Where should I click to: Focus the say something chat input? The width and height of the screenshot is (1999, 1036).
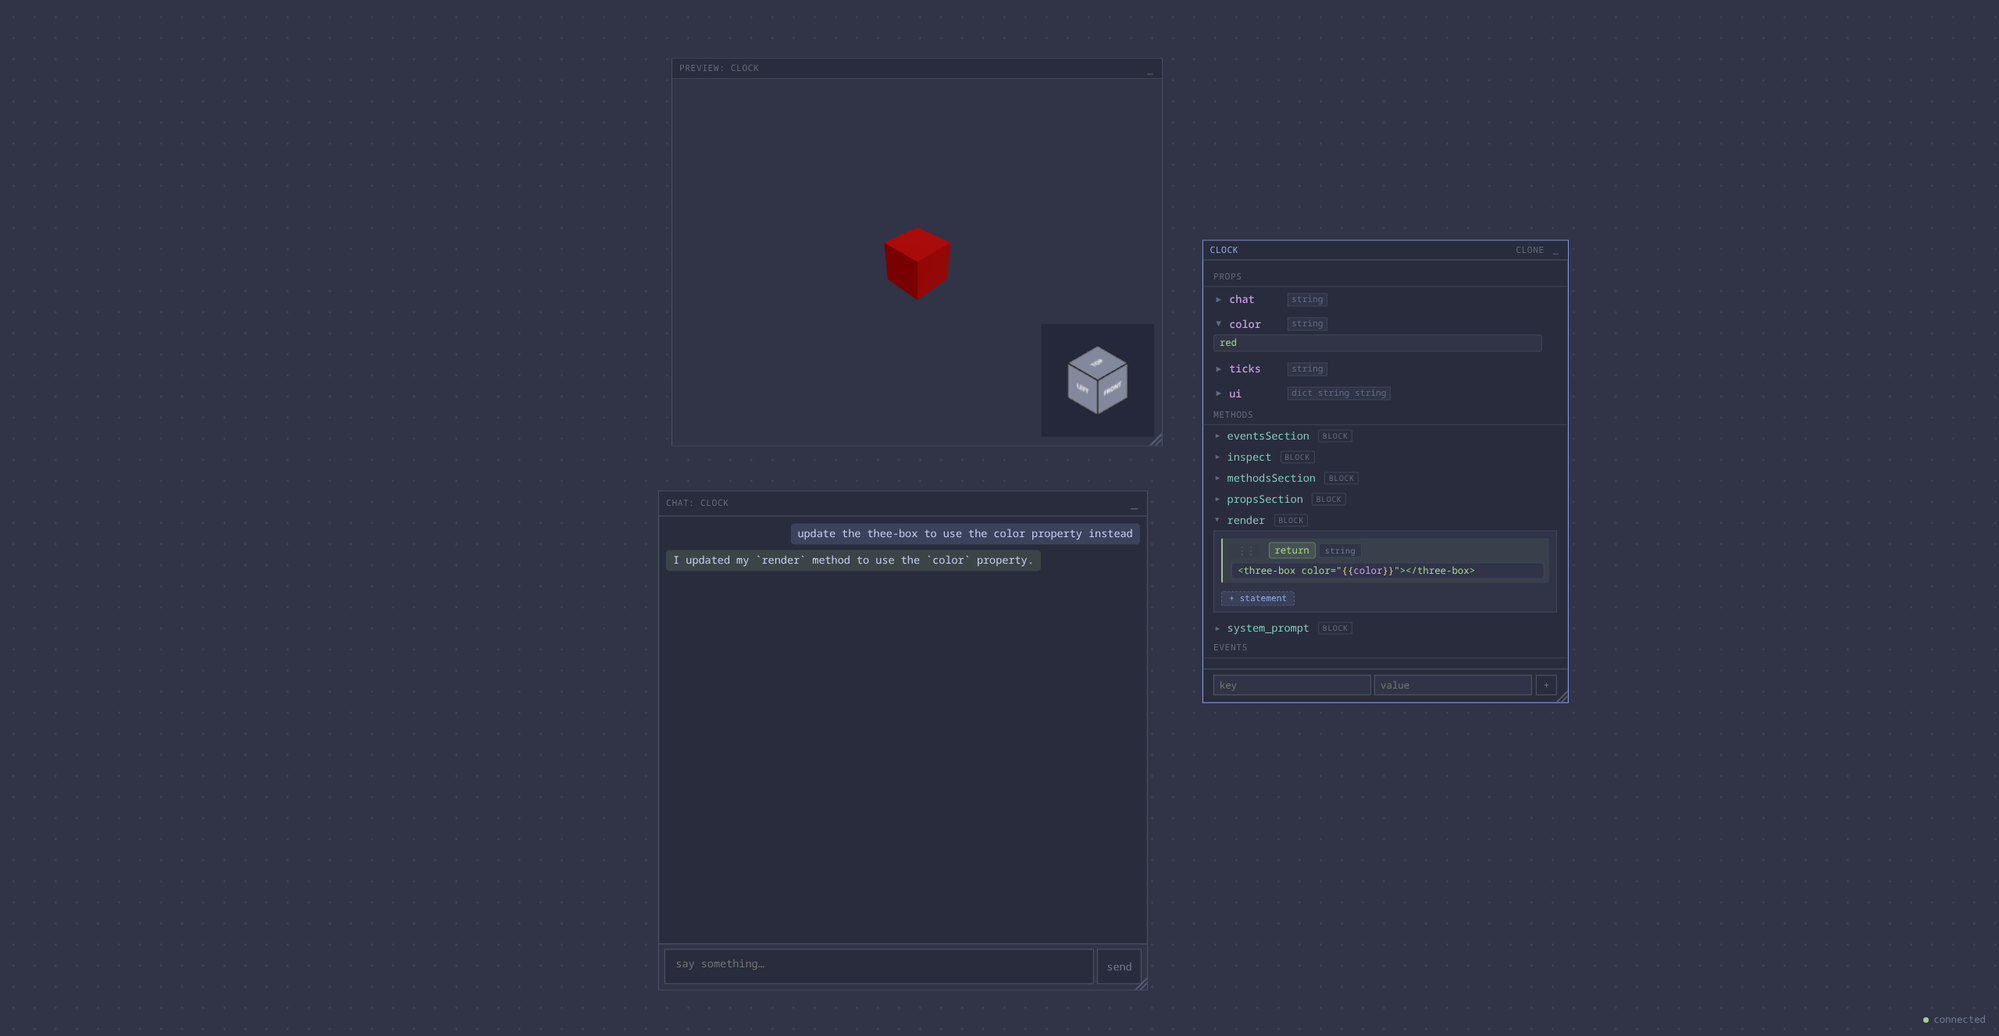(878, 965)
